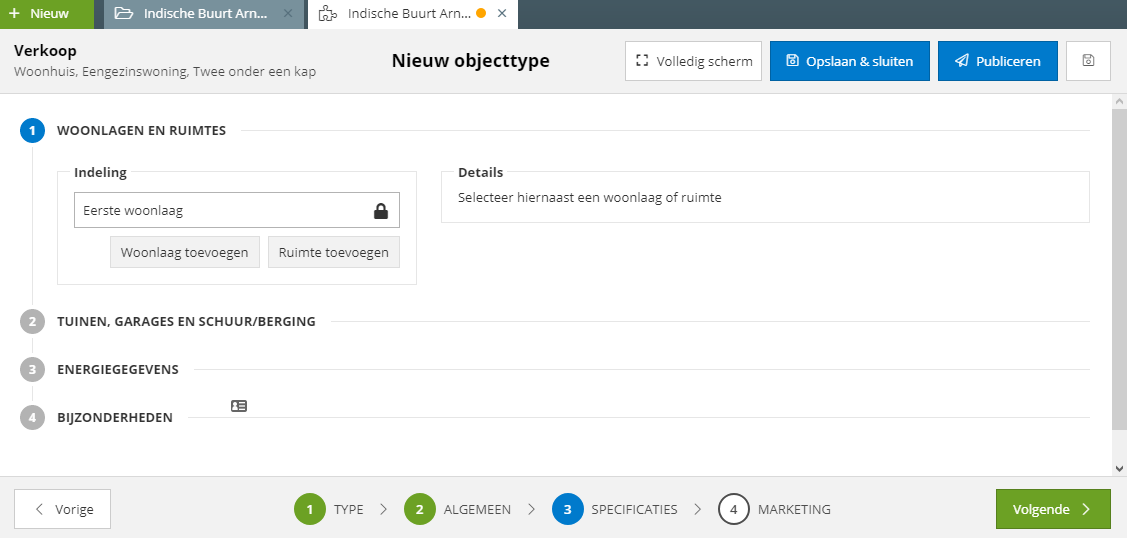Screen dimensions: 1127x538
Task: Select the Eerste woonlaag entry
Action: point(237,210)
